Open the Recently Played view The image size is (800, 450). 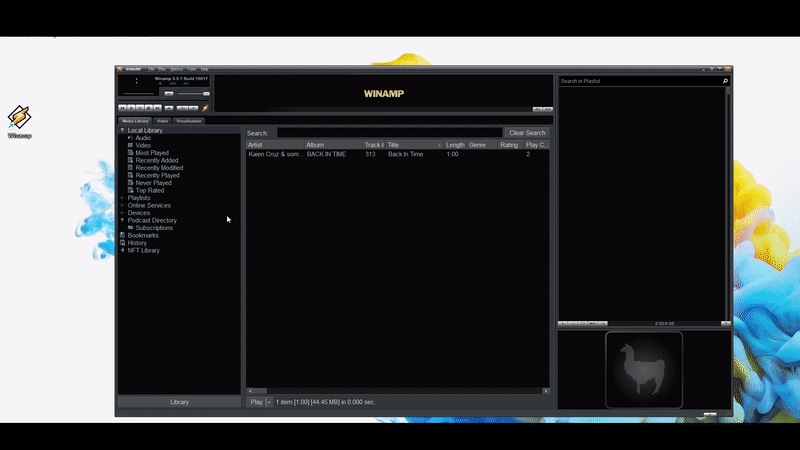coord(157,176)
